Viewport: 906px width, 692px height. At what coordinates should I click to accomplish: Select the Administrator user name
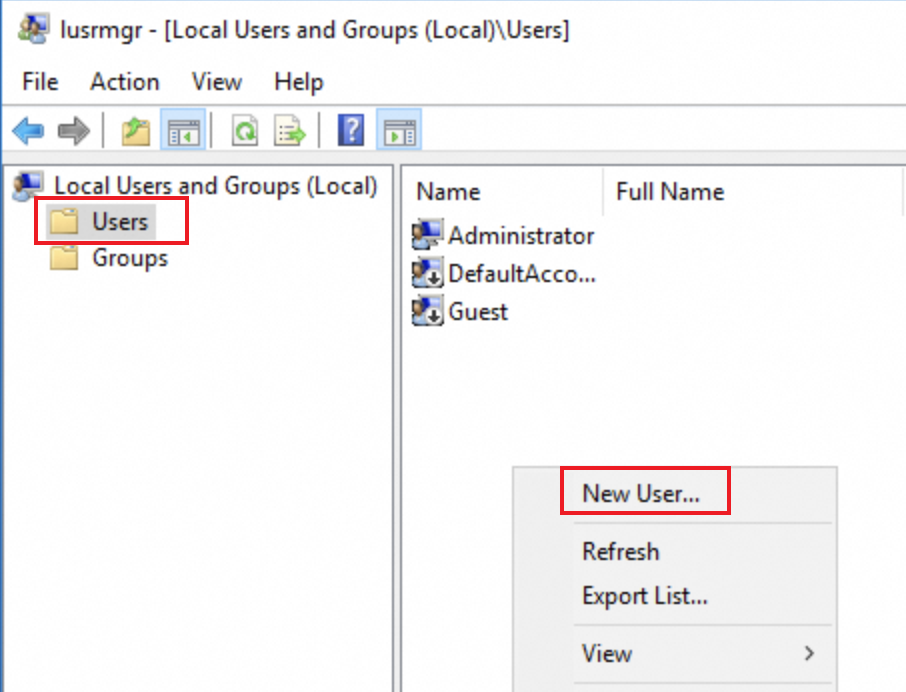(x=521, y=236)
